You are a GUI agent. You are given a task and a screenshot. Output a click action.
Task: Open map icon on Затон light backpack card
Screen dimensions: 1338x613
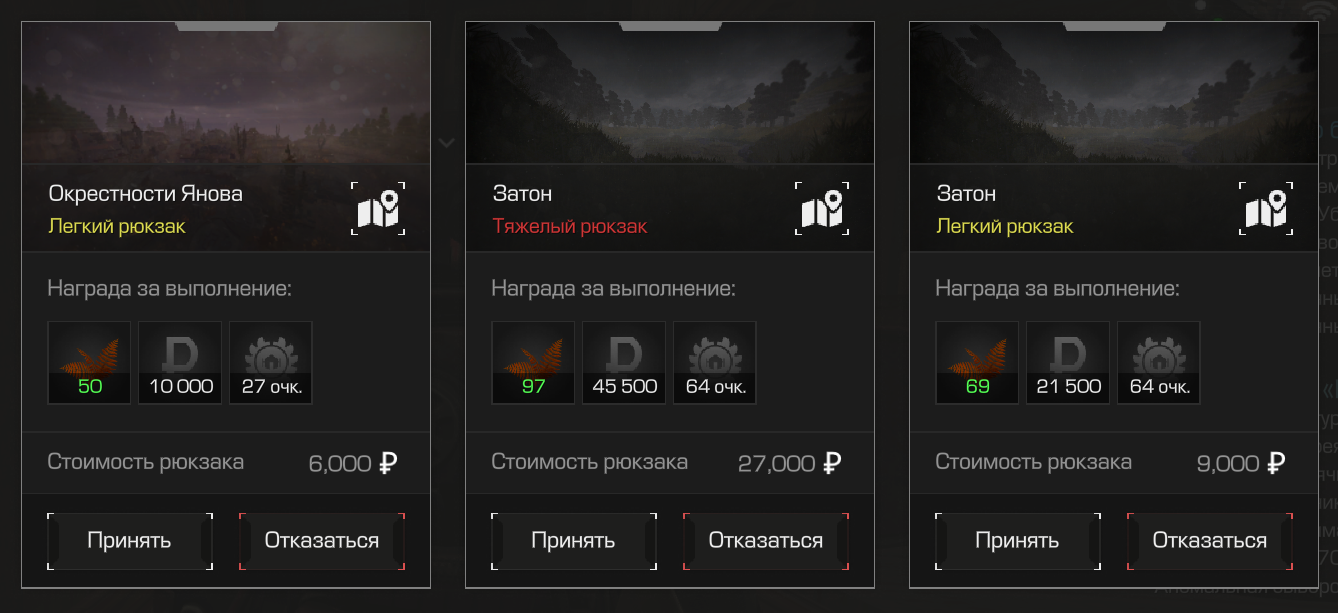(x=1266, y=209)
